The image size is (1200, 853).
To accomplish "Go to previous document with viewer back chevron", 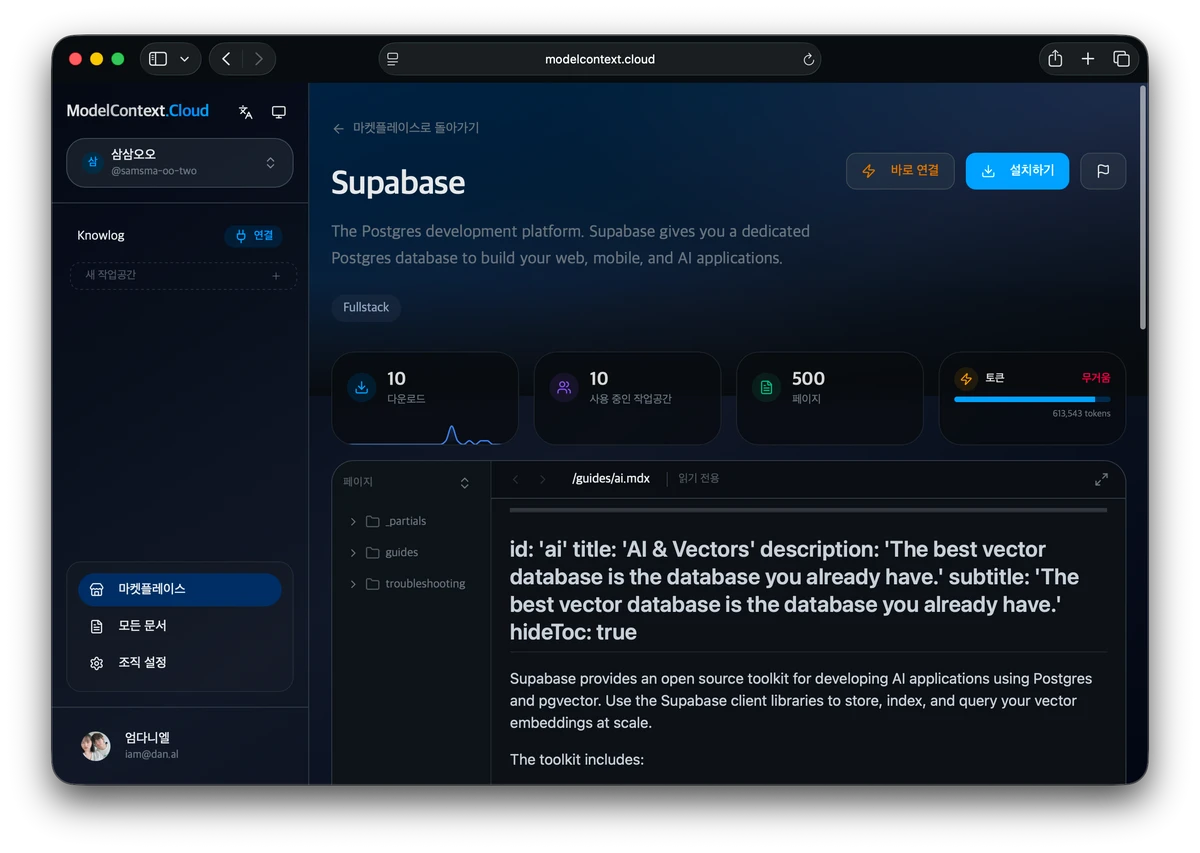I will 516,479.
